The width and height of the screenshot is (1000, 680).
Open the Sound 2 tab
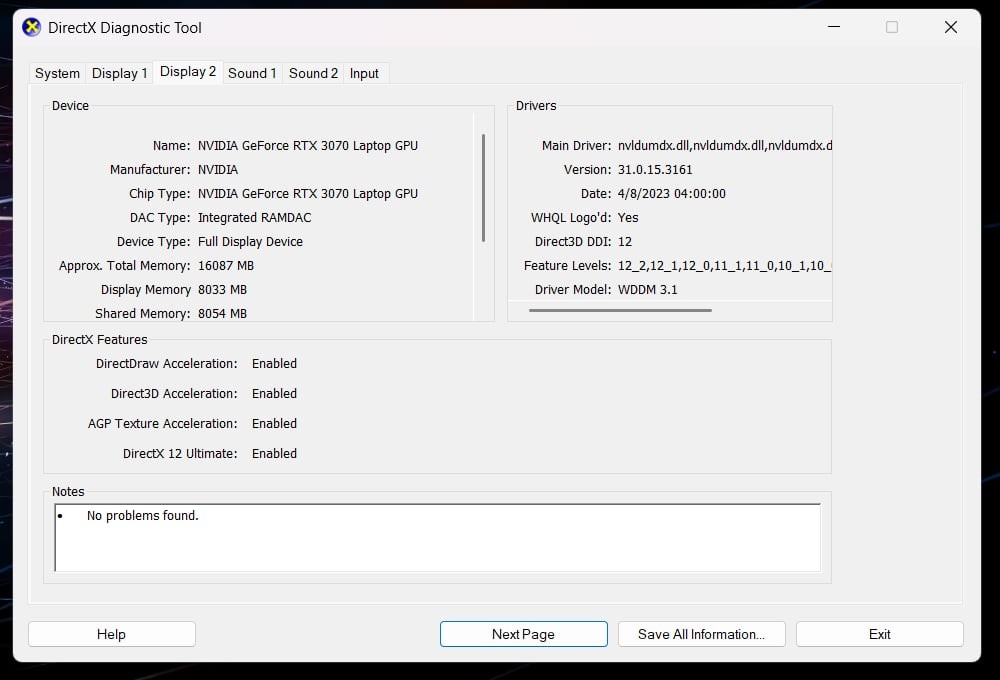313,73
